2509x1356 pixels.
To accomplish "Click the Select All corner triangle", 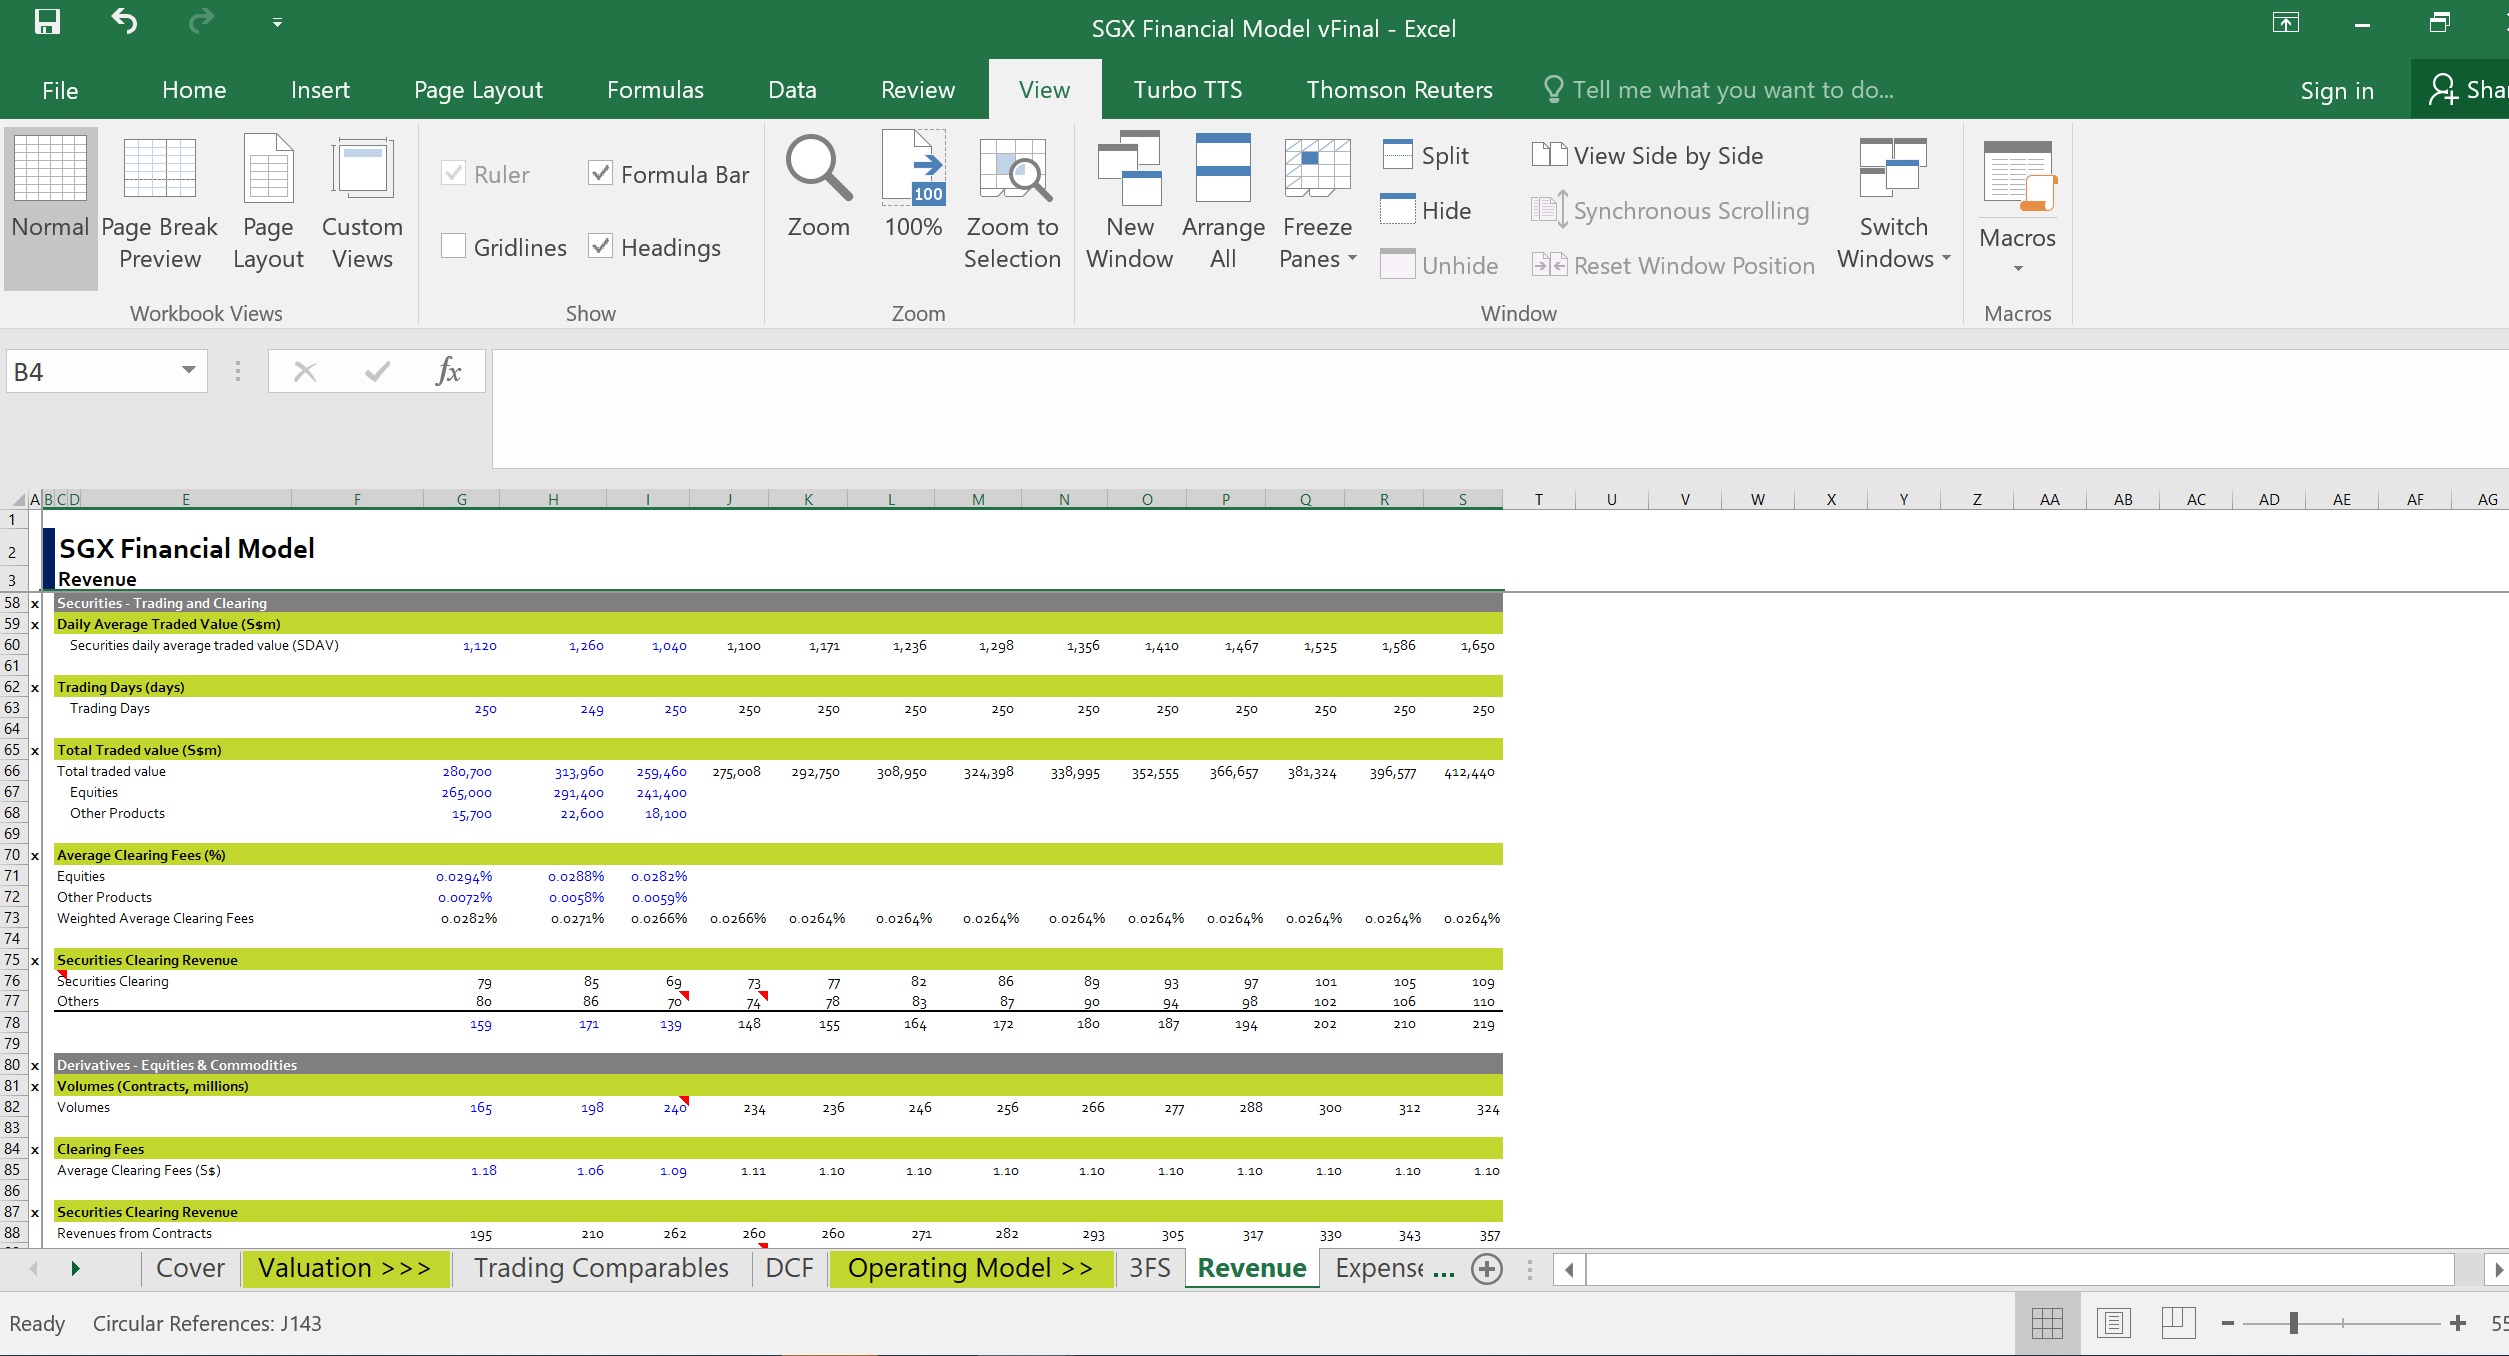I will (17, 499).
